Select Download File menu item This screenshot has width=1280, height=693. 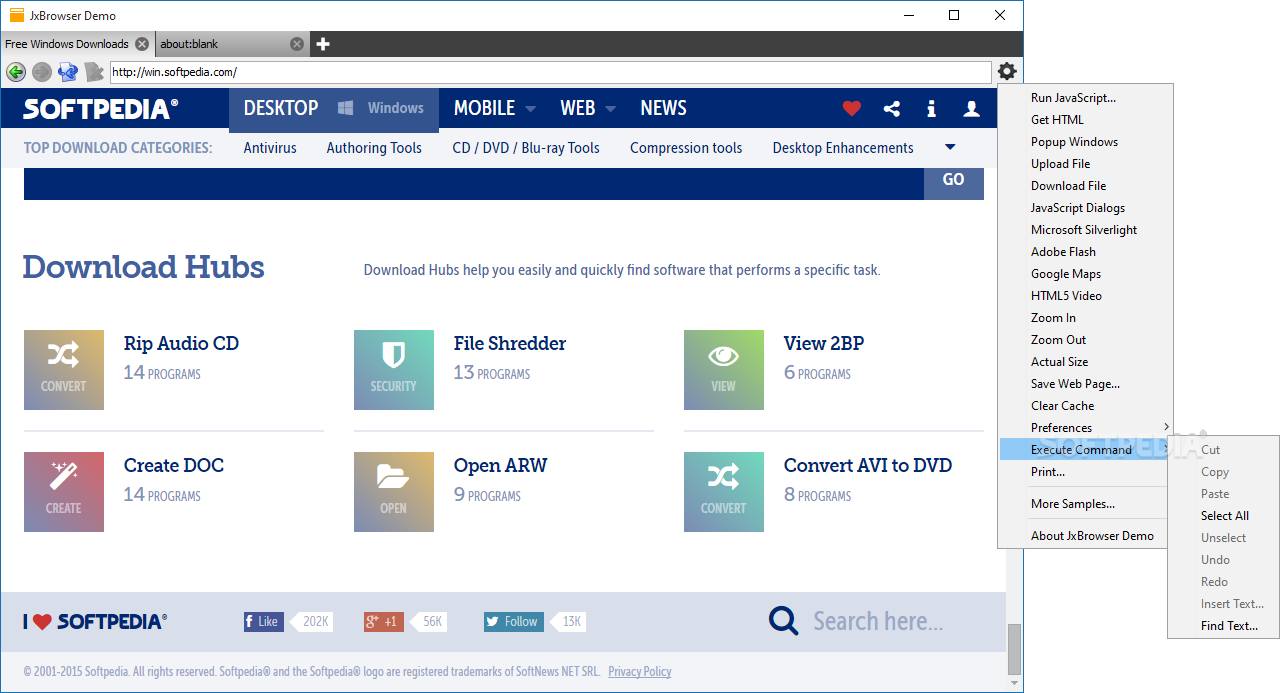(1068, 186)
